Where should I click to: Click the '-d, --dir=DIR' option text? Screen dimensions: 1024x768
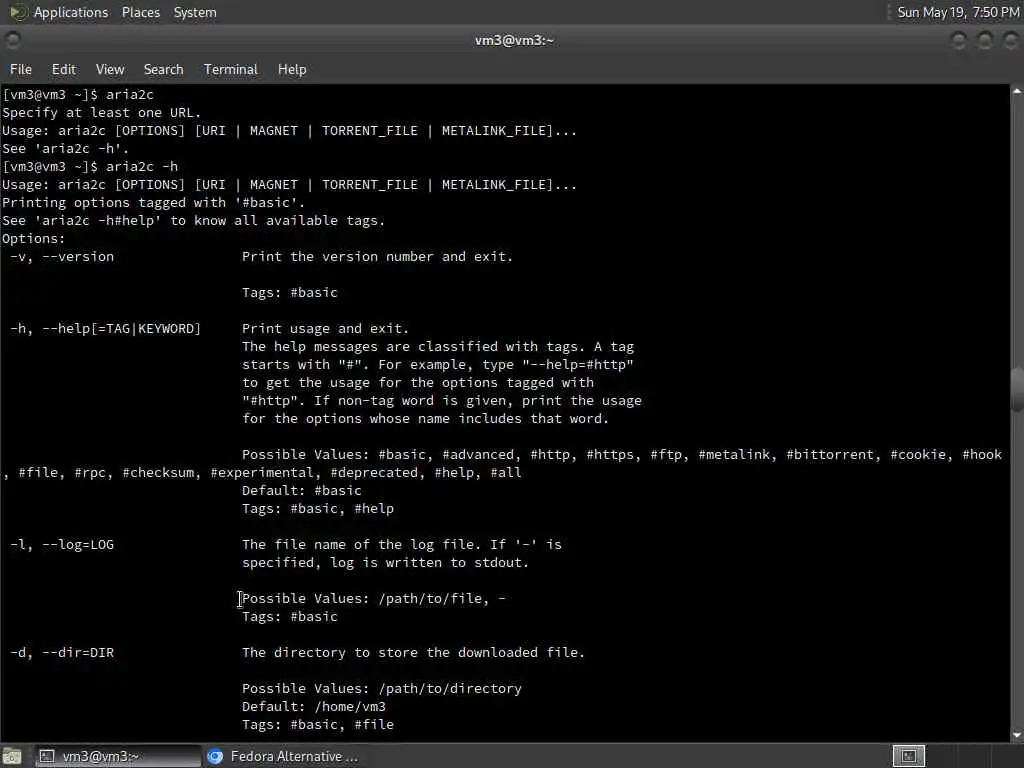pos(62,652)
